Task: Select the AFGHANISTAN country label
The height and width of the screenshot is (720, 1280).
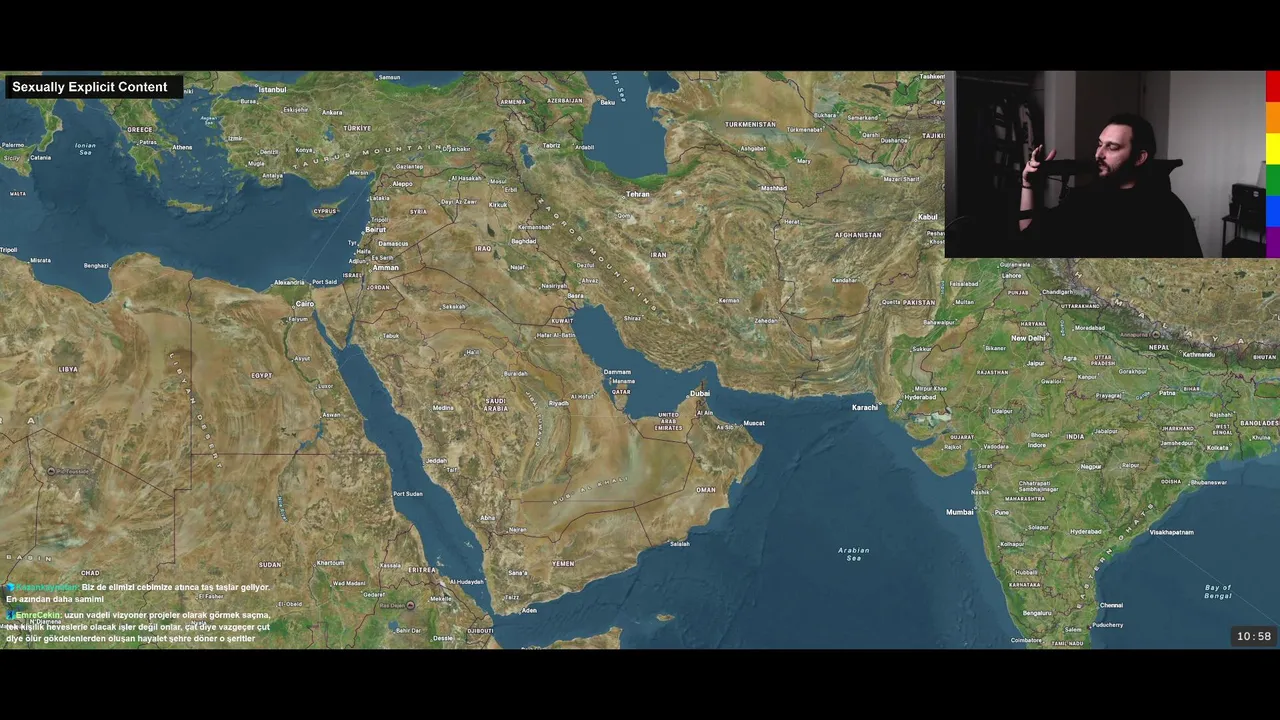Action: tap(858, 235)
